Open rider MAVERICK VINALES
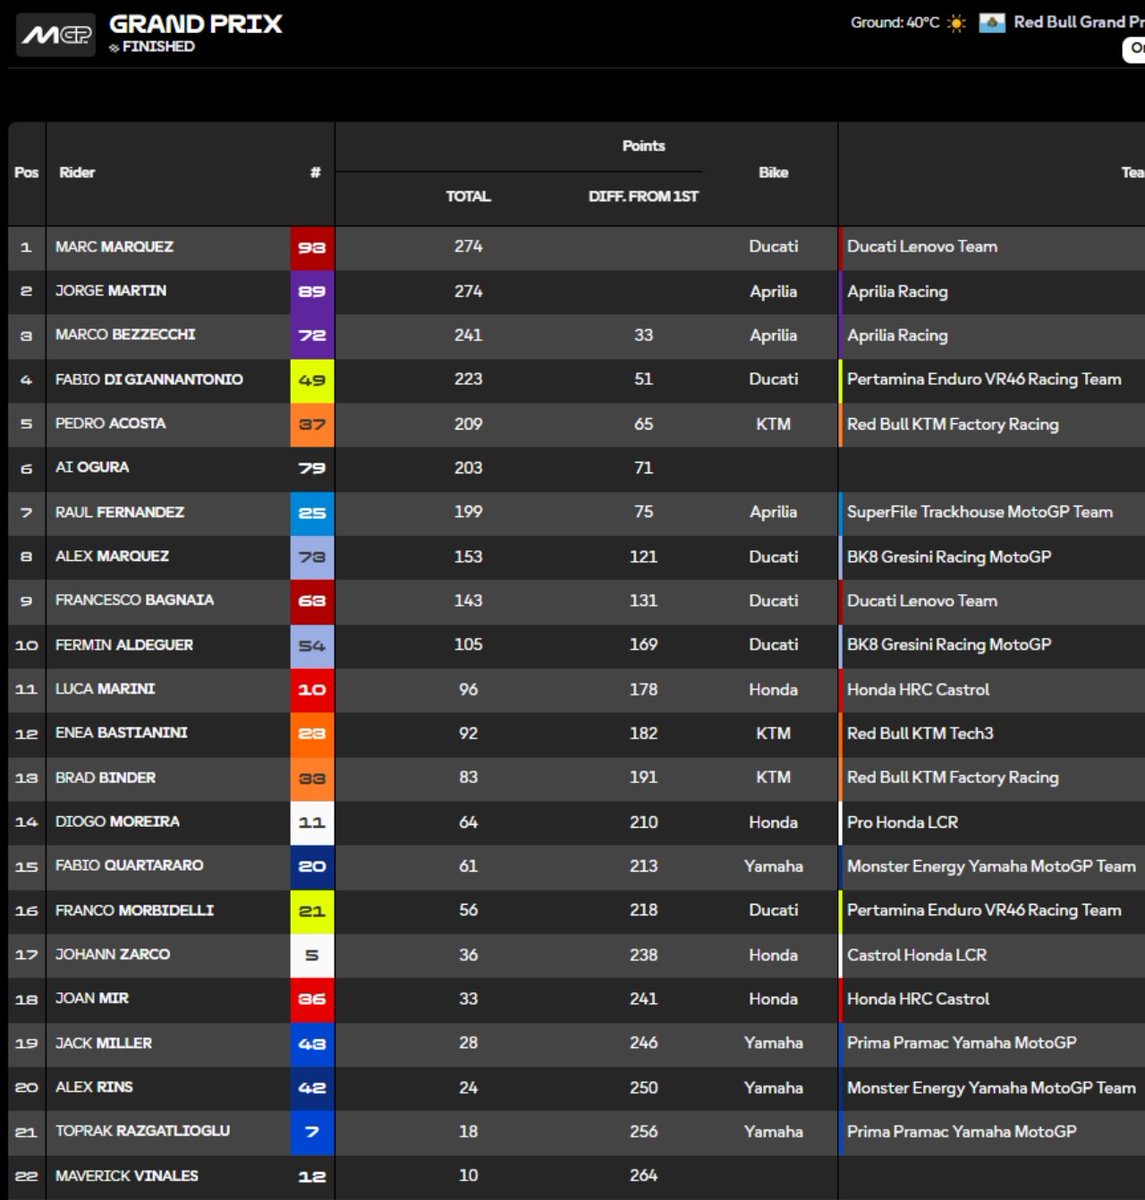This screenshot has height=1200, width=1145. [126, 1176]
